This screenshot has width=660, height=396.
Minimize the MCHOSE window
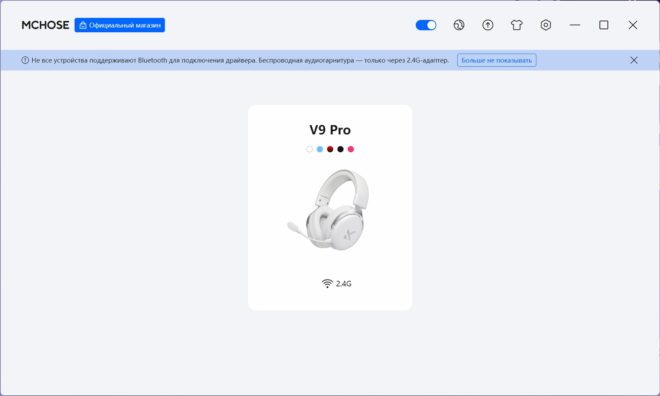point(575,25)
